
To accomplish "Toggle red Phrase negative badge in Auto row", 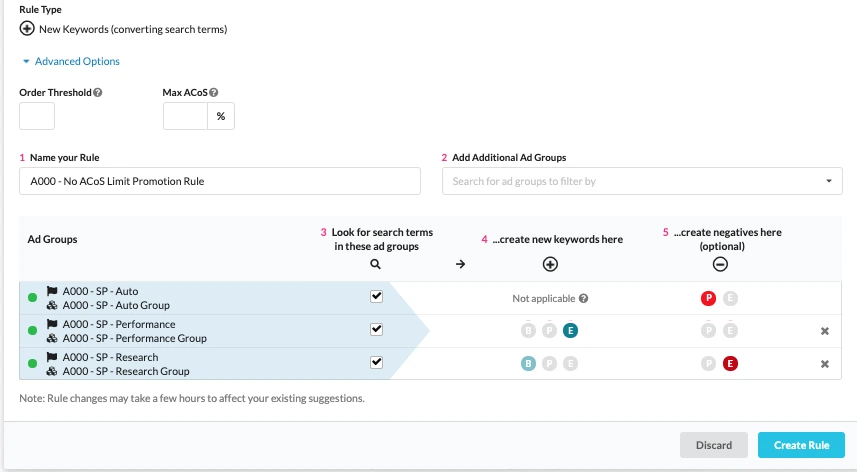I will [x=709, y=298].
